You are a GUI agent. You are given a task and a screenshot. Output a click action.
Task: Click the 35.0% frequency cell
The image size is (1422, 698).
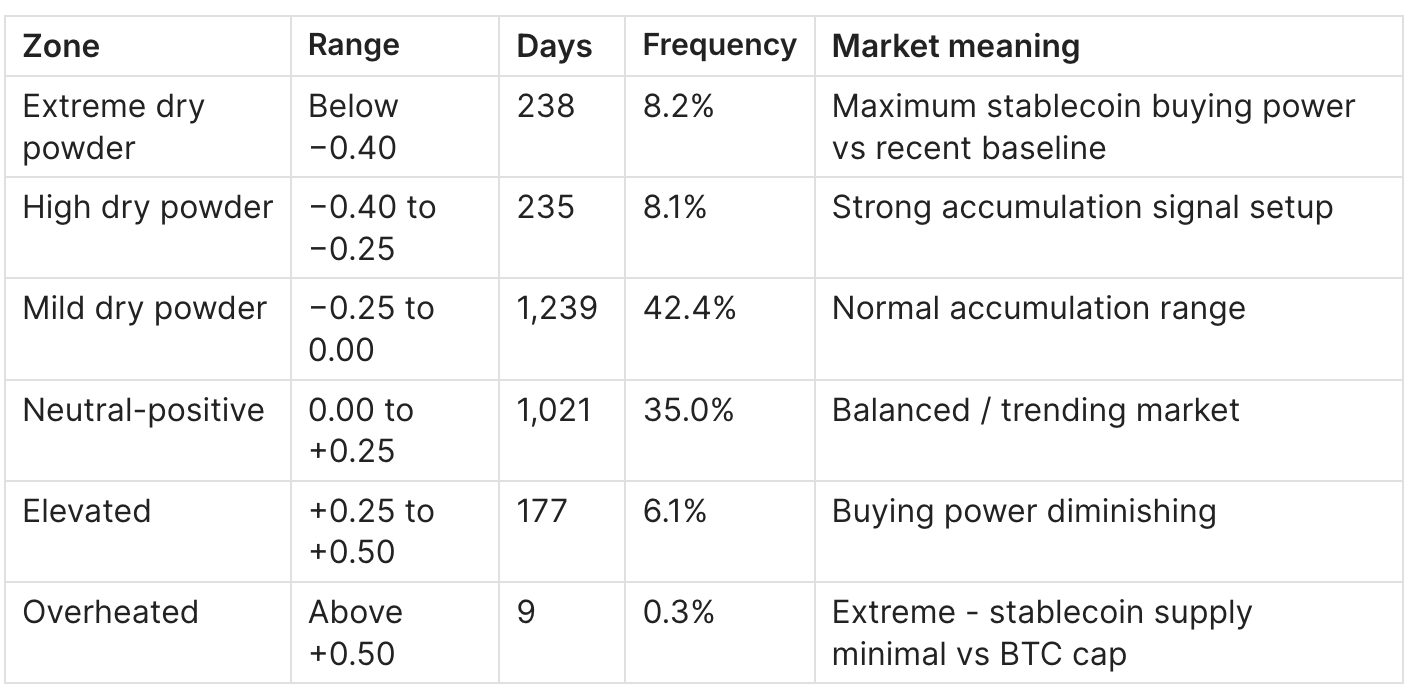pyautogui.click(x=688, y=410)
